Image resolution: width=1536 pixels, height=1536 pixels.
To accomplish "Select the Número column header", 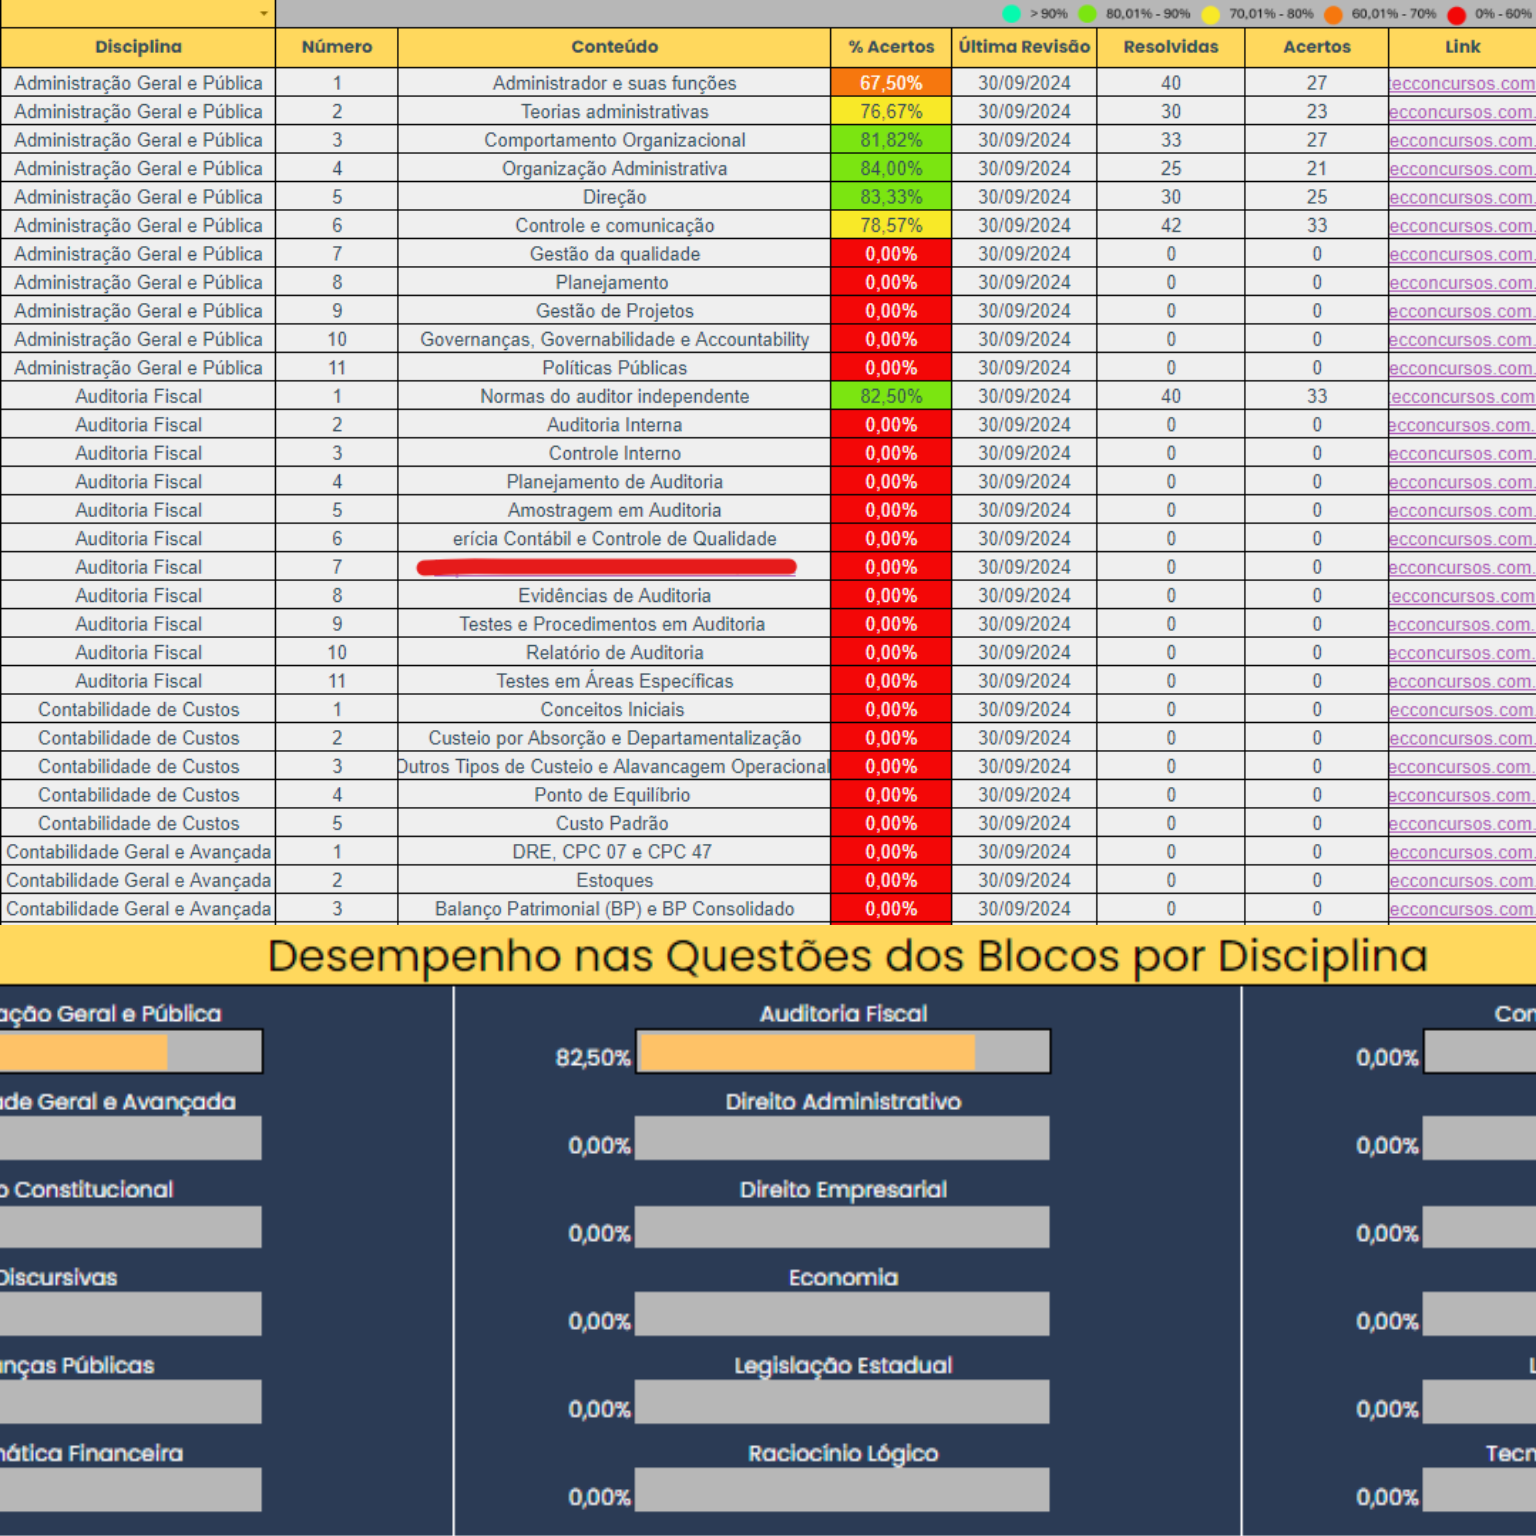I will click(x=337, y=47).
